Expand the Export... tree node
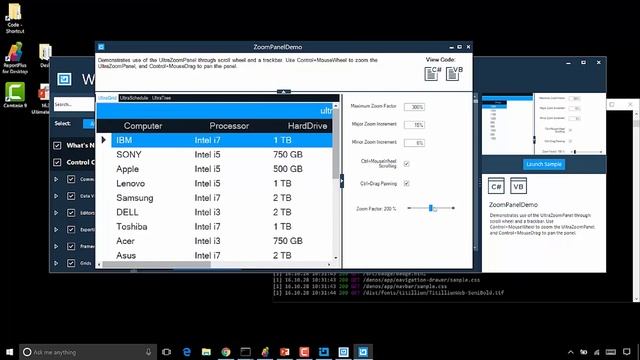 (x=56, y=229)
